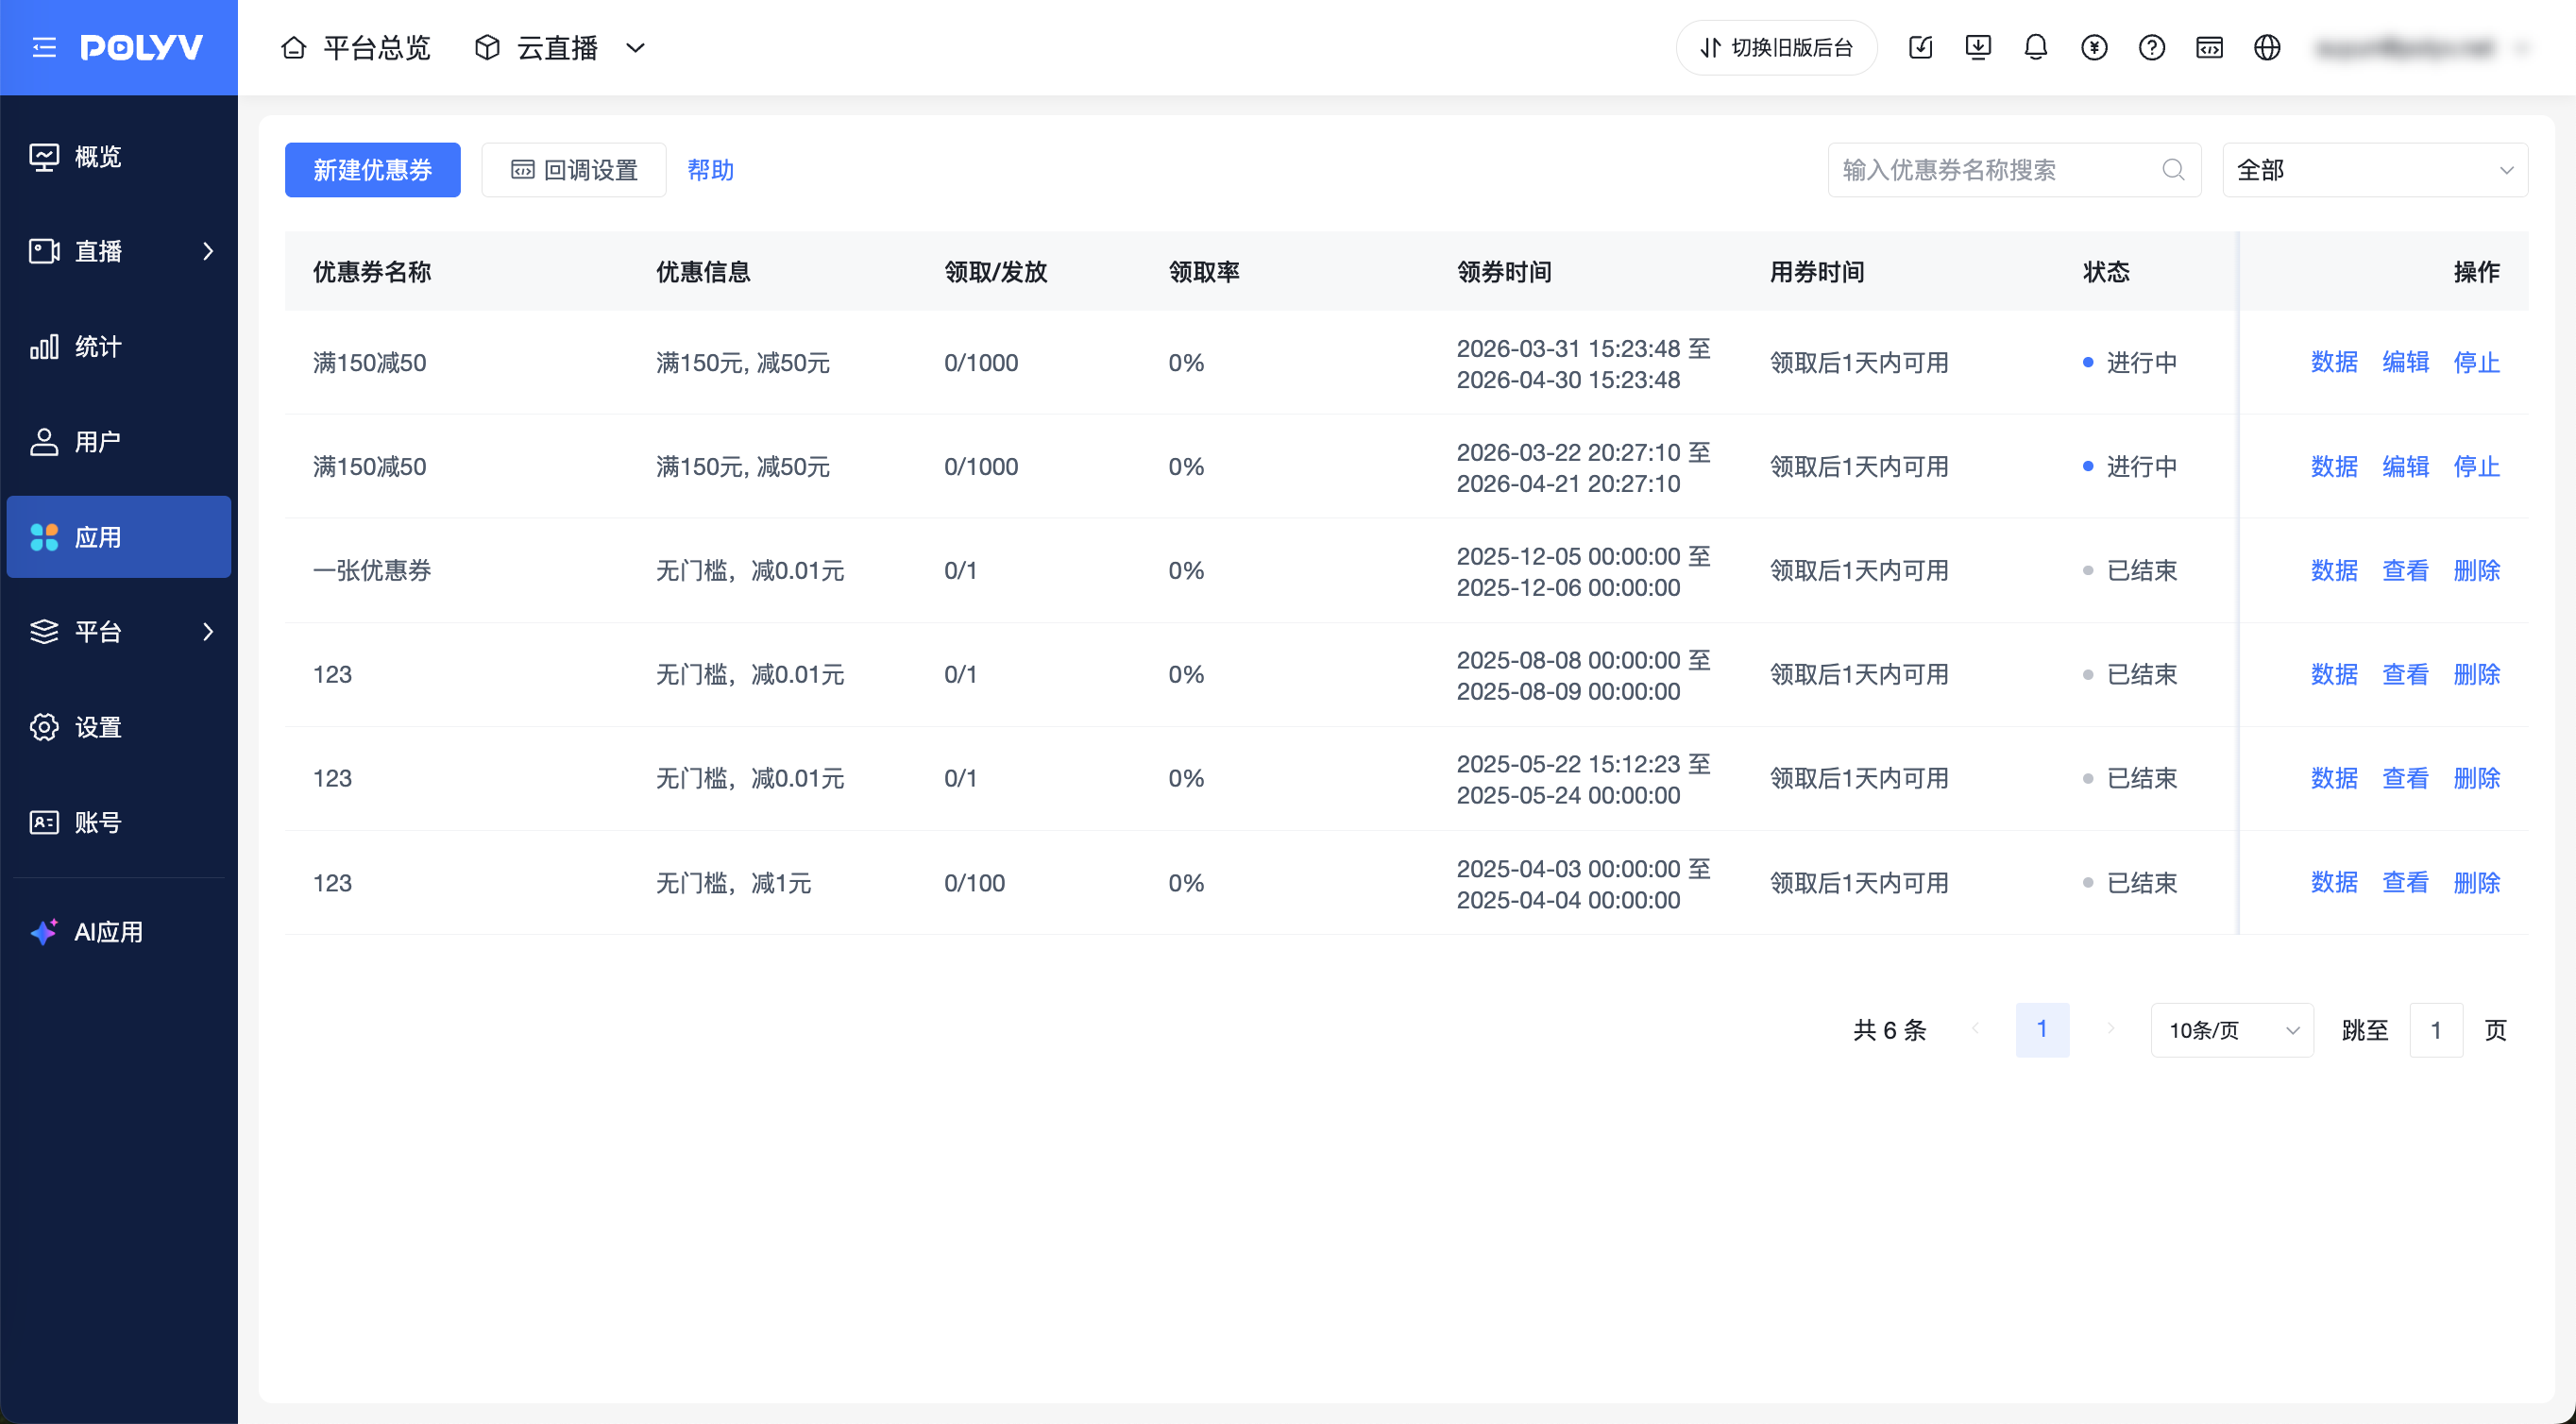Click 查看 for coupon starting 2025-05-22
The height and width of the screenshot is (1424, 2576).
[2405, 778]
